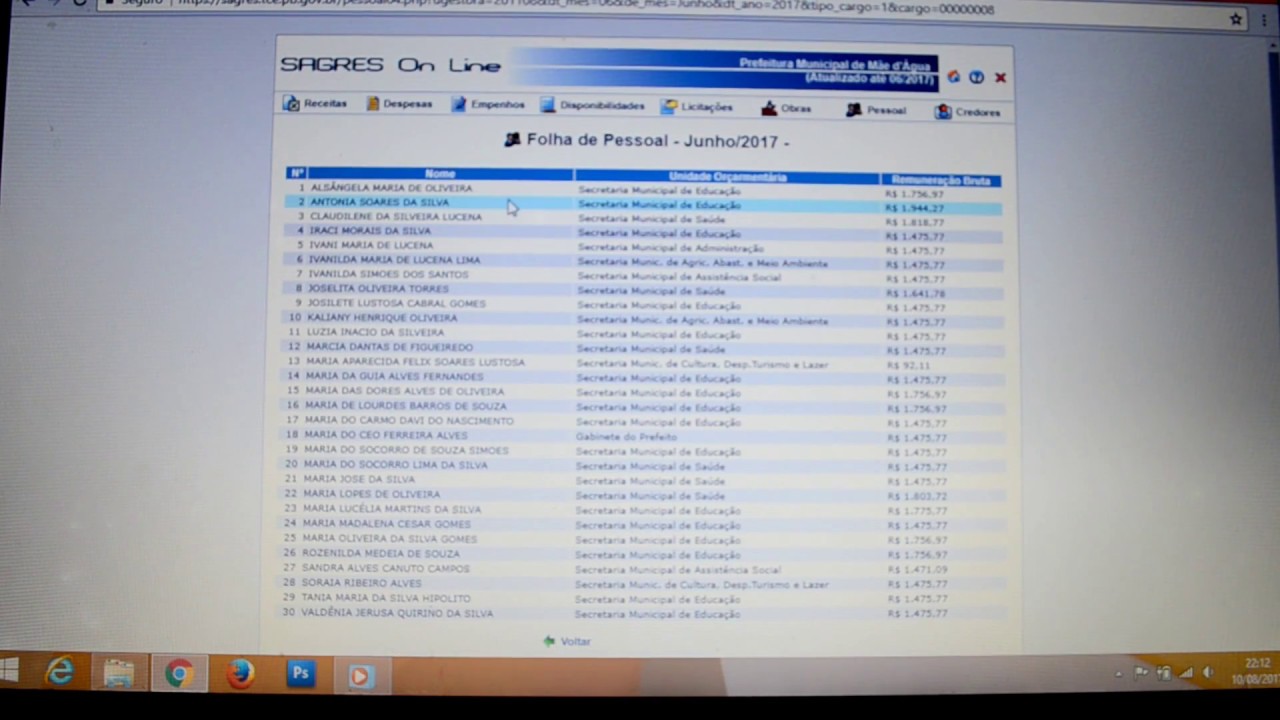1280x720 pixels.
Task: Select row JOSELITA OLIVEIRA TORRES
Action: coord(643,291)
